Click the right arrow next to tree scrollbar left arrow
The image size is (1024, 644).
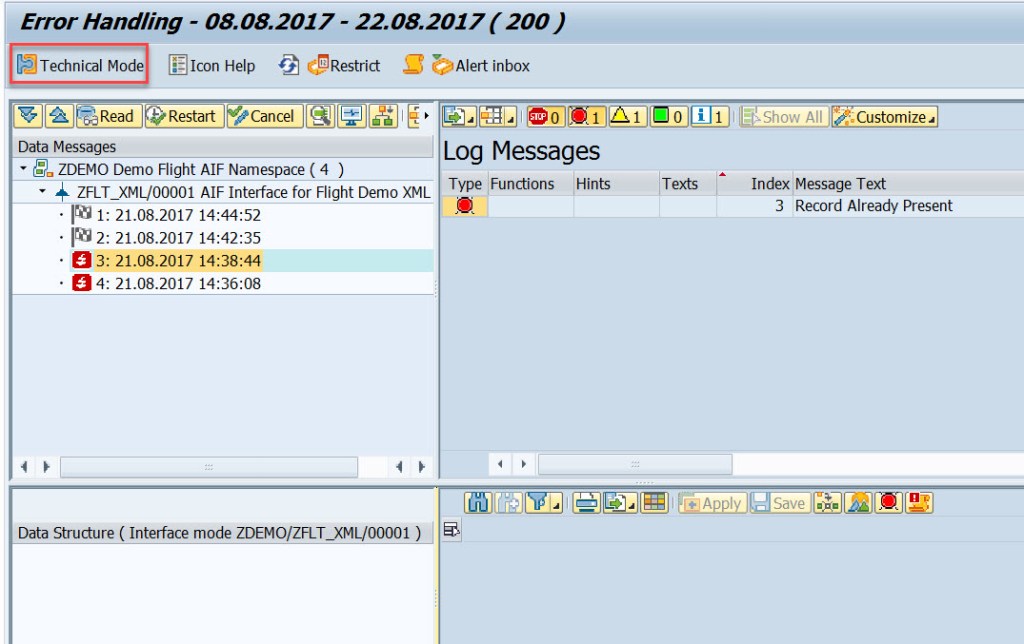46,466
